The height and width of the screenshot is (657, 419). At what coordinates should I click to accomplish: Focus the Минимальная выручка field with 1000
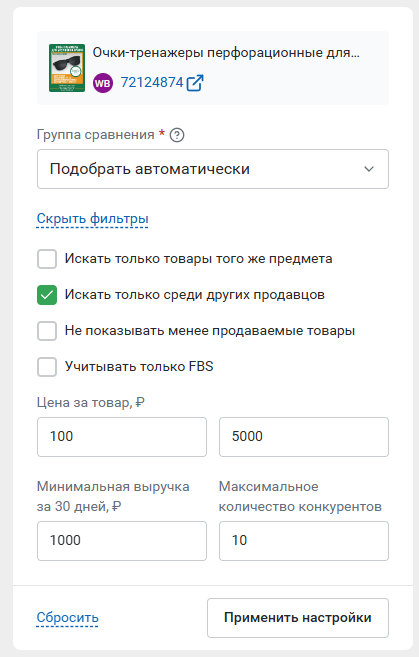click(122, 541)
